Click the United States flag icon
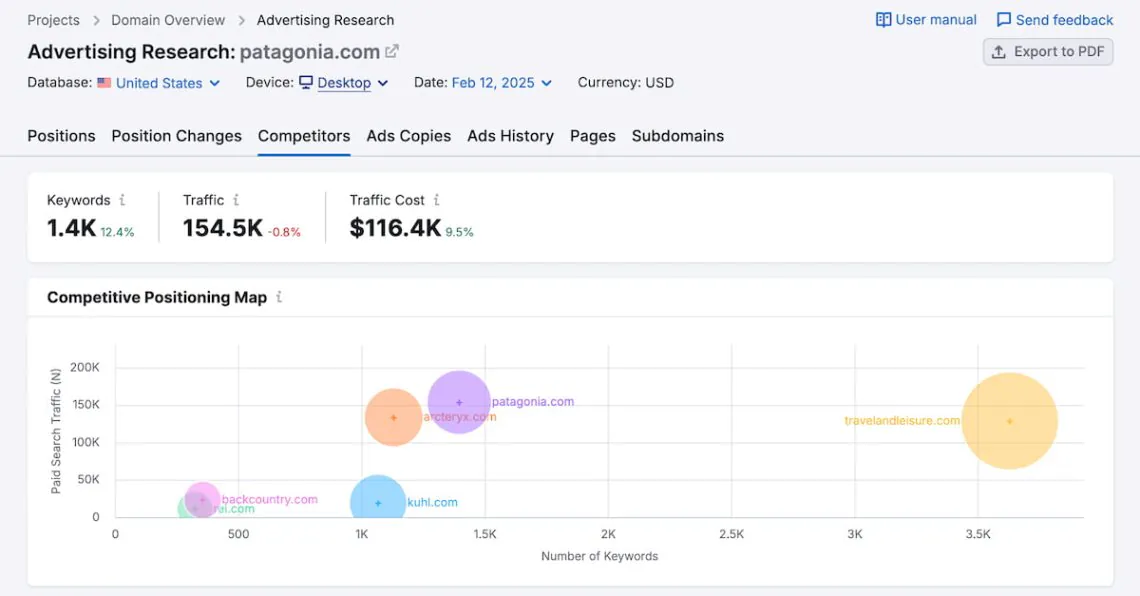The width and height of the screenshot is (1140, 596). click(x=104, y=83)
